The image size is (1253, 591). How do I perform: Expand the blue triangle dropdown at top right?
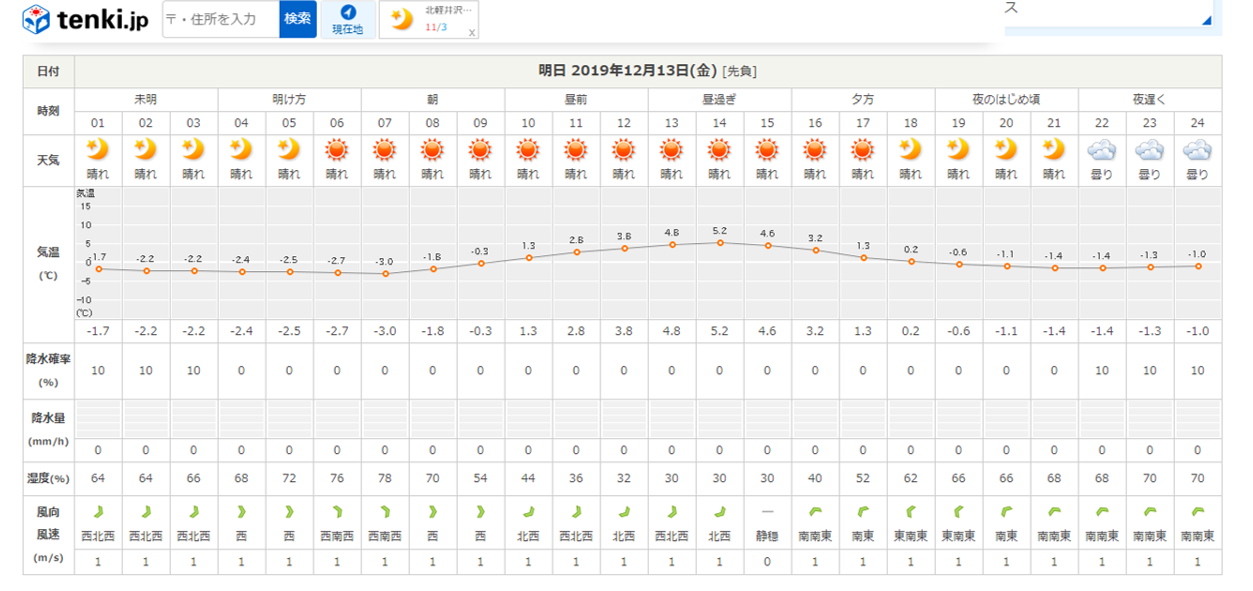1206,20
